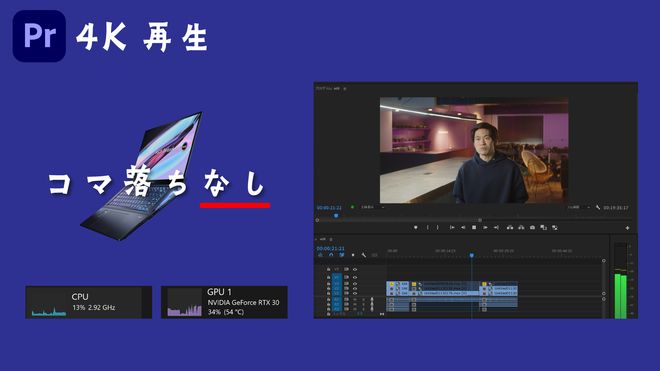
Task: Select the Program: edit panel tab
Action: tap(328, 88)
